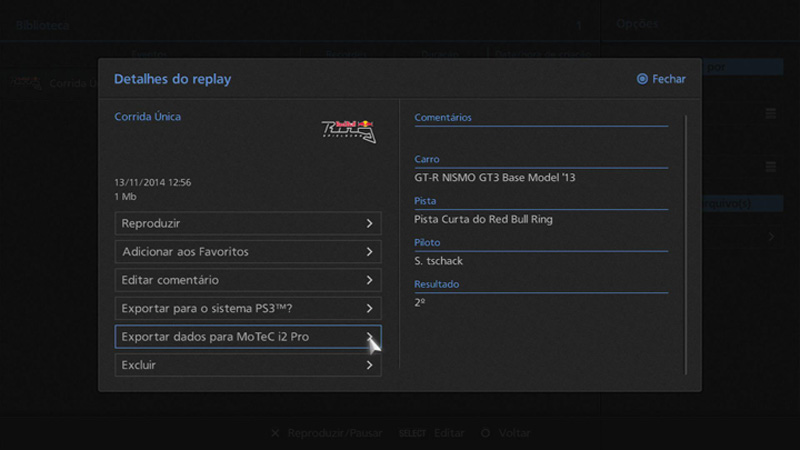The height and width of the screenshot is (450, 800).
Task: Click the comments panel vertical scrollbar
Action: click(686, 240)
